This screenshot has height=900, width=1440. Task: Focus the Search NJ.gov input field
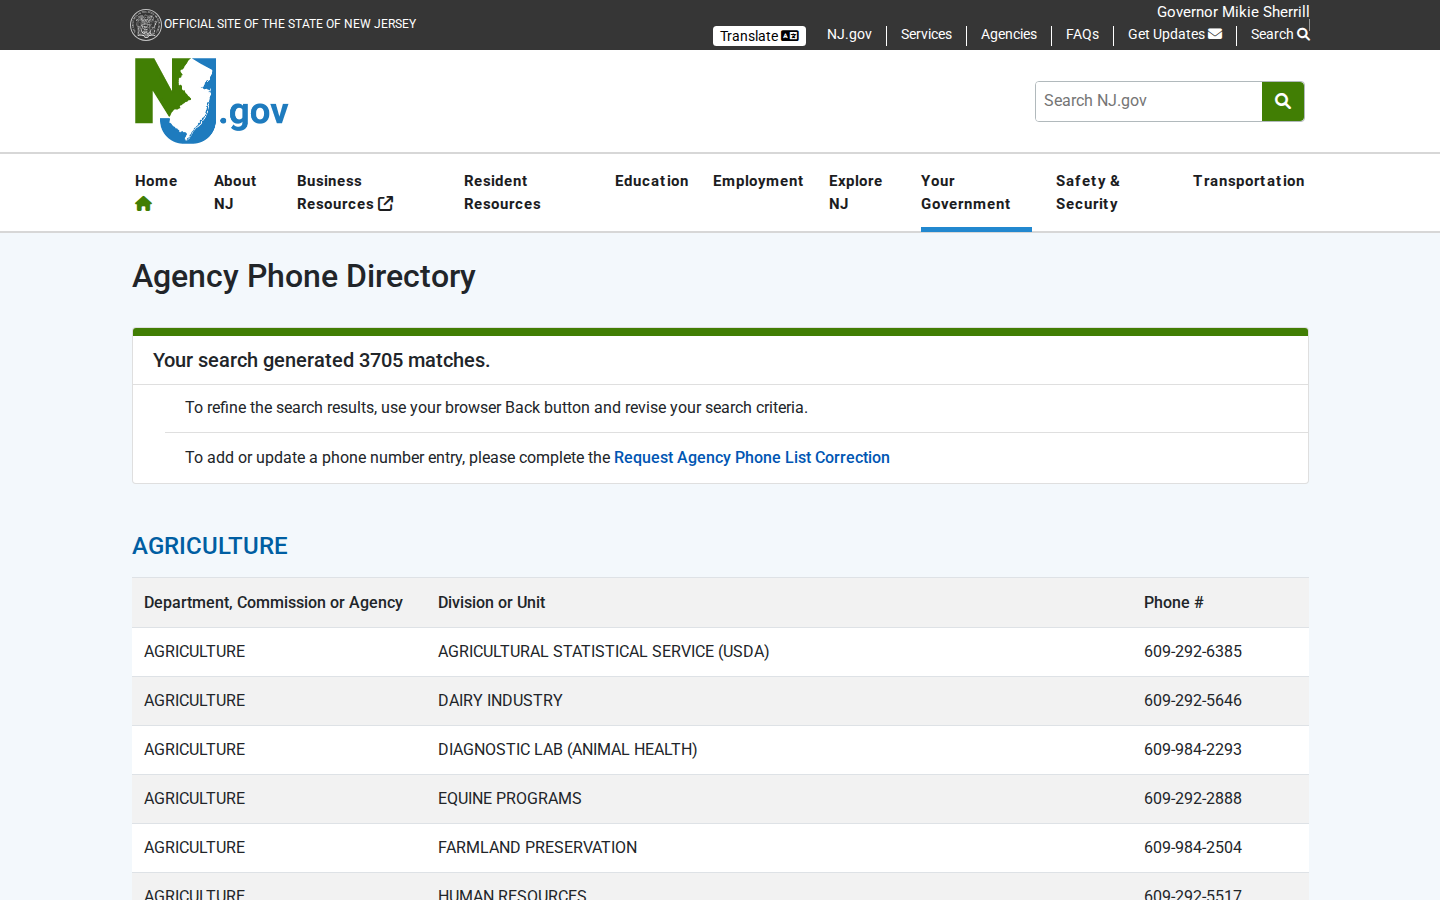(x=1148, y=101)
